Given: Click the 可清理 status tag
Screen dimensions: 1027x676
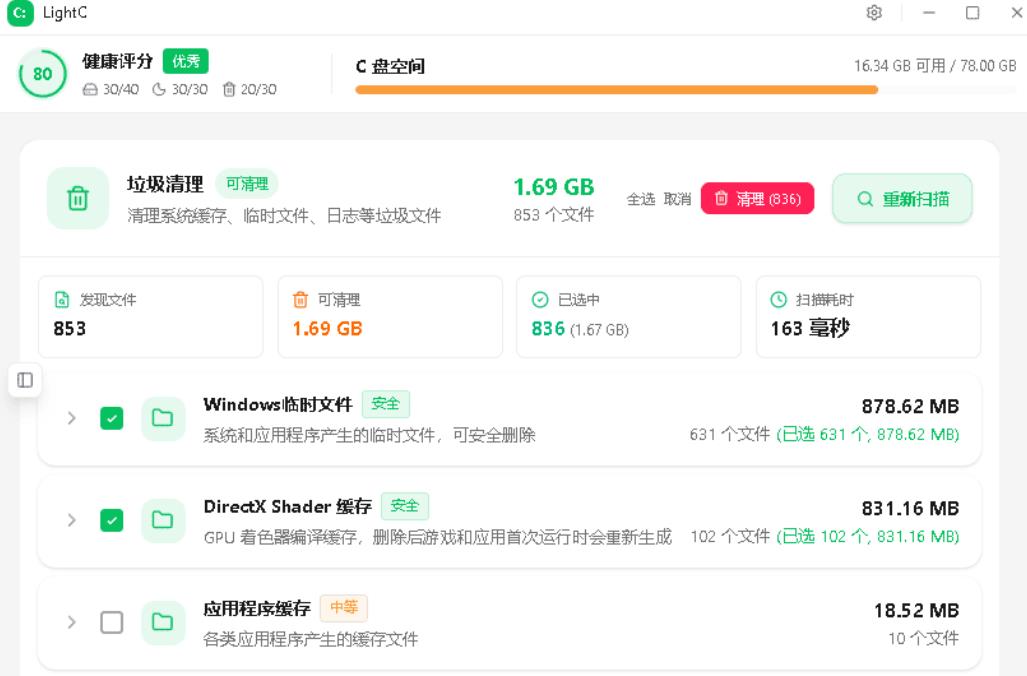Looking at the screenshot, I should 247,184.
